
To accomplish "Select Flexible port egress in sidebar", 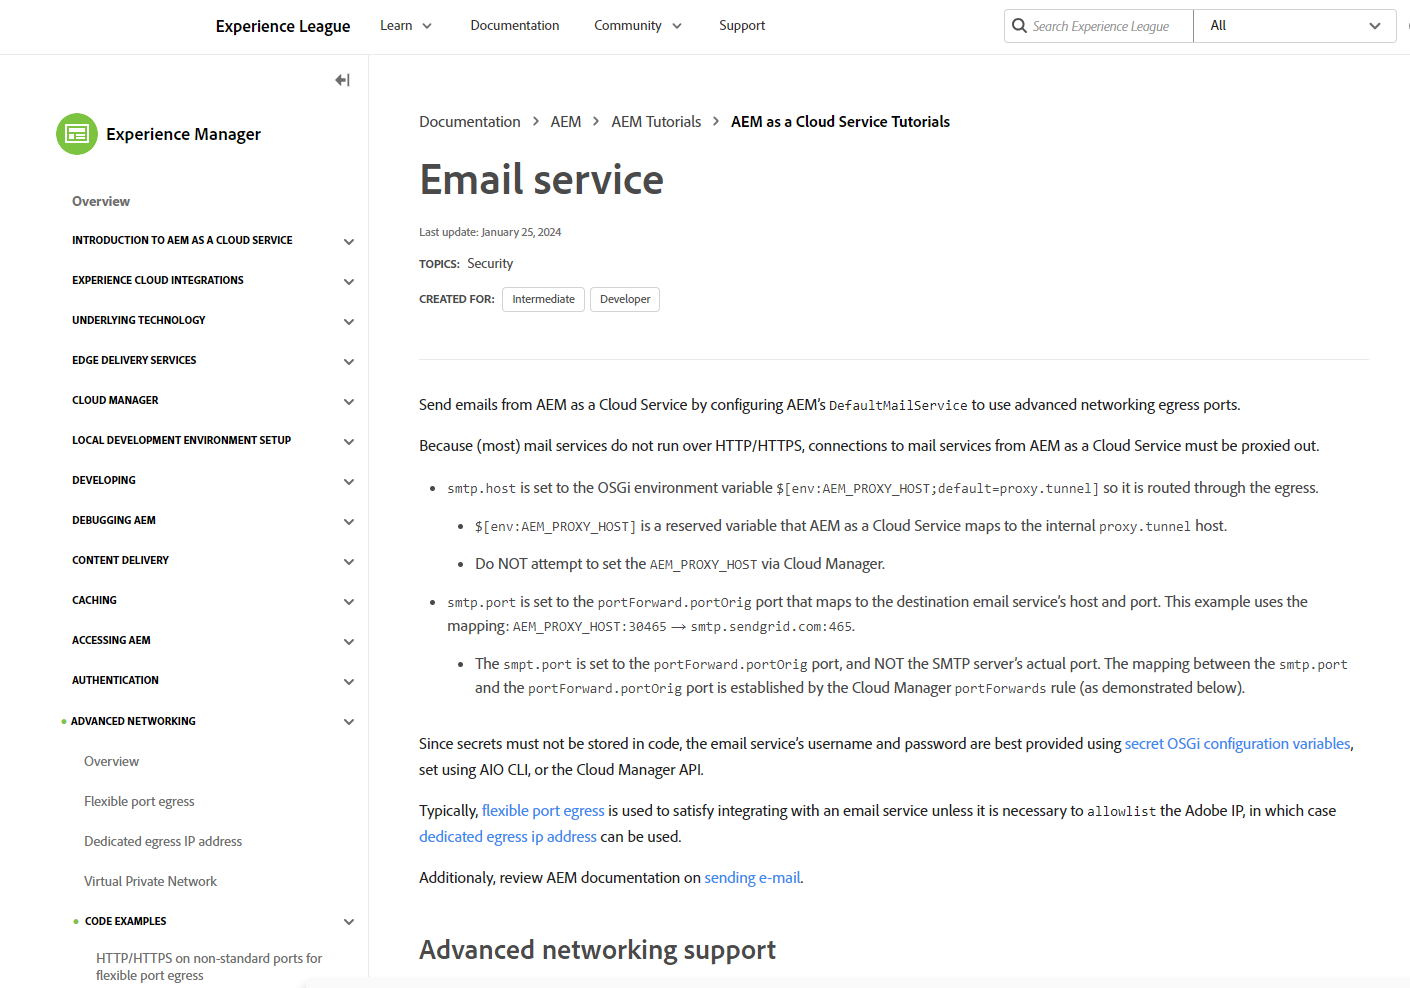I will [139, 801].
